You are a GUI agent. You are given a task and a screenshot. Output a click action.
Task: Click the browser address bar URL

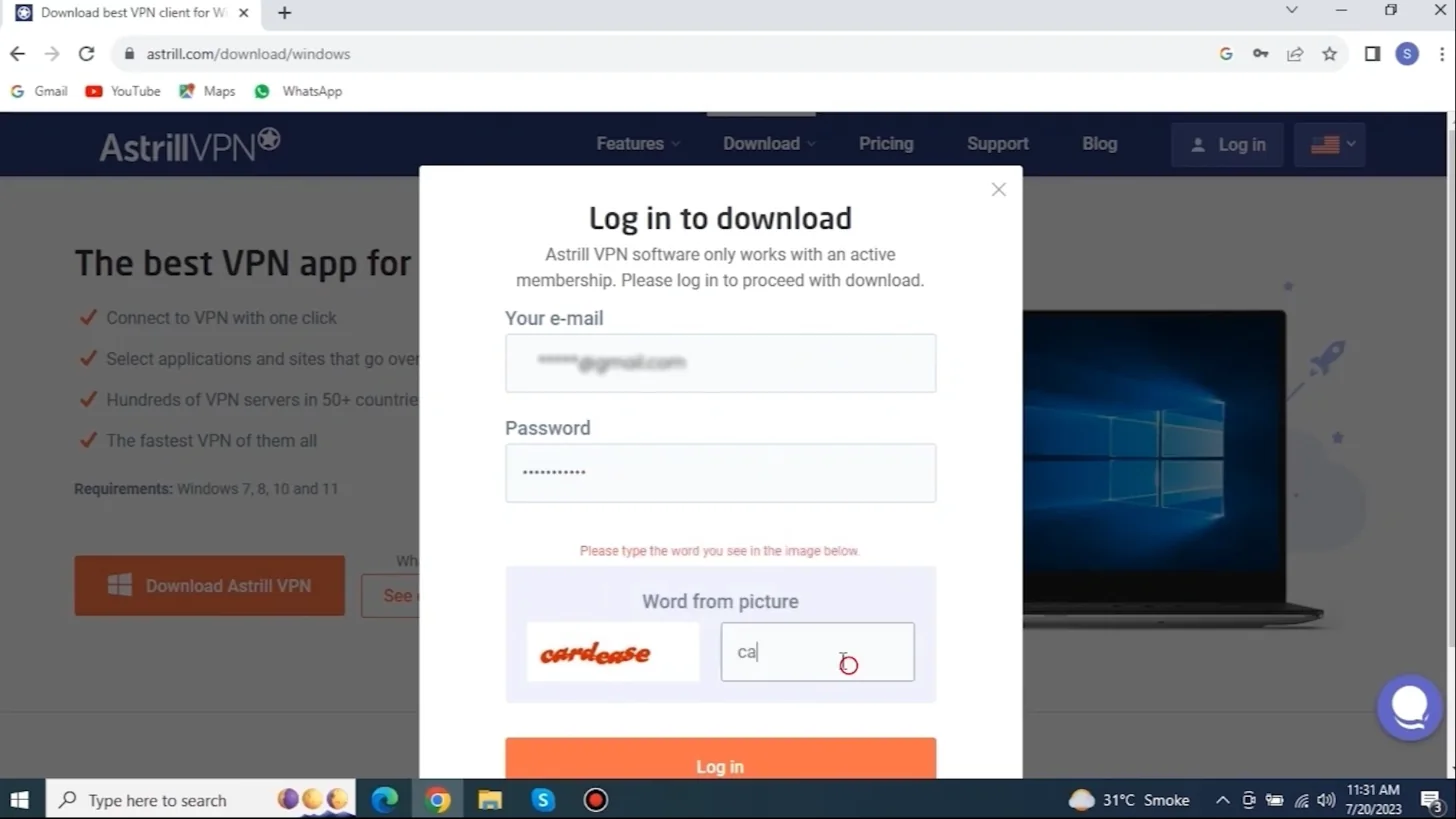[248, 54]
